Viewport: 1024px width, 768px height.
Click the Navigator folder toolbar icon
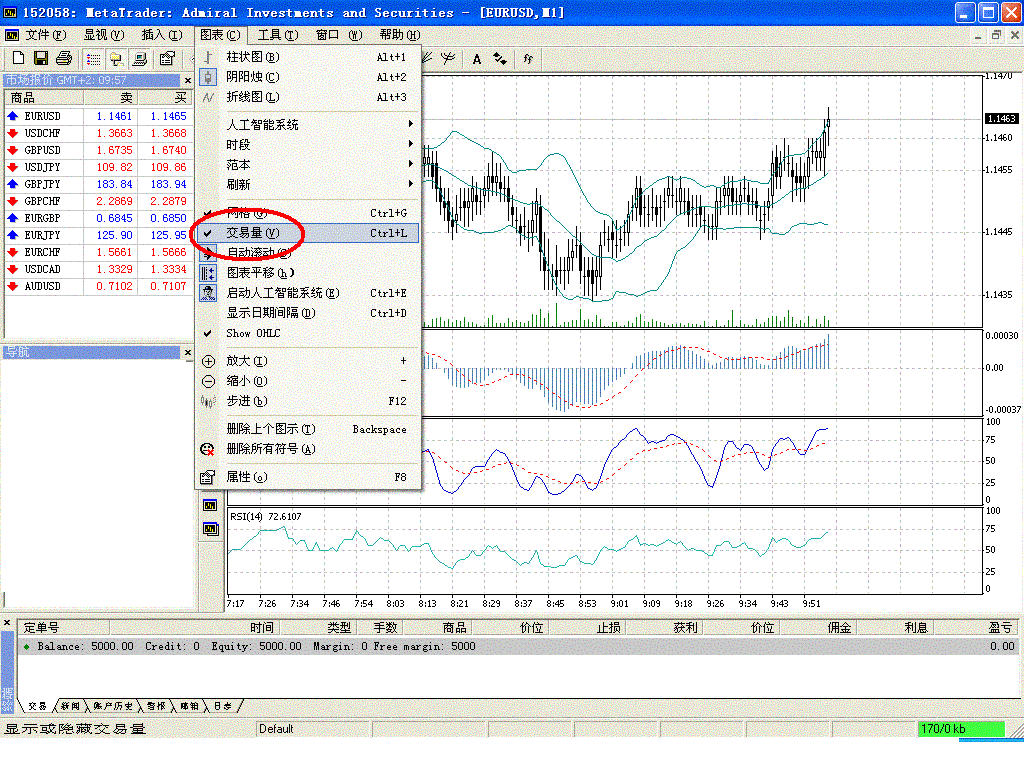(116, 59)
